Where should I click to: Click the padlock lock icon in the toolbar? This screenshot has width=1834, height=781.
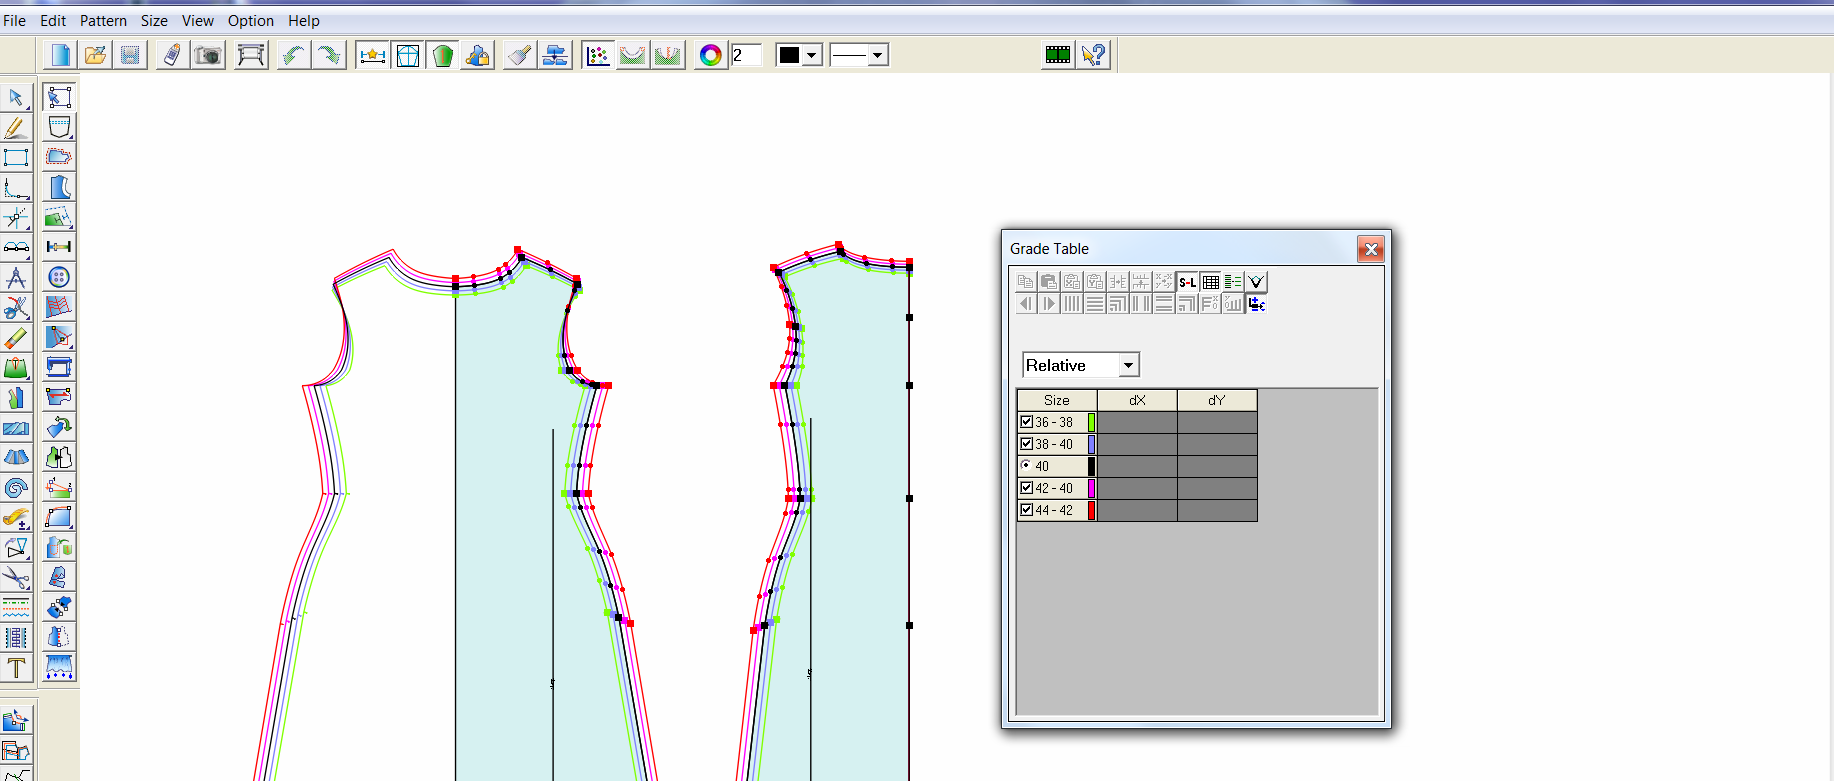(478, 55)
